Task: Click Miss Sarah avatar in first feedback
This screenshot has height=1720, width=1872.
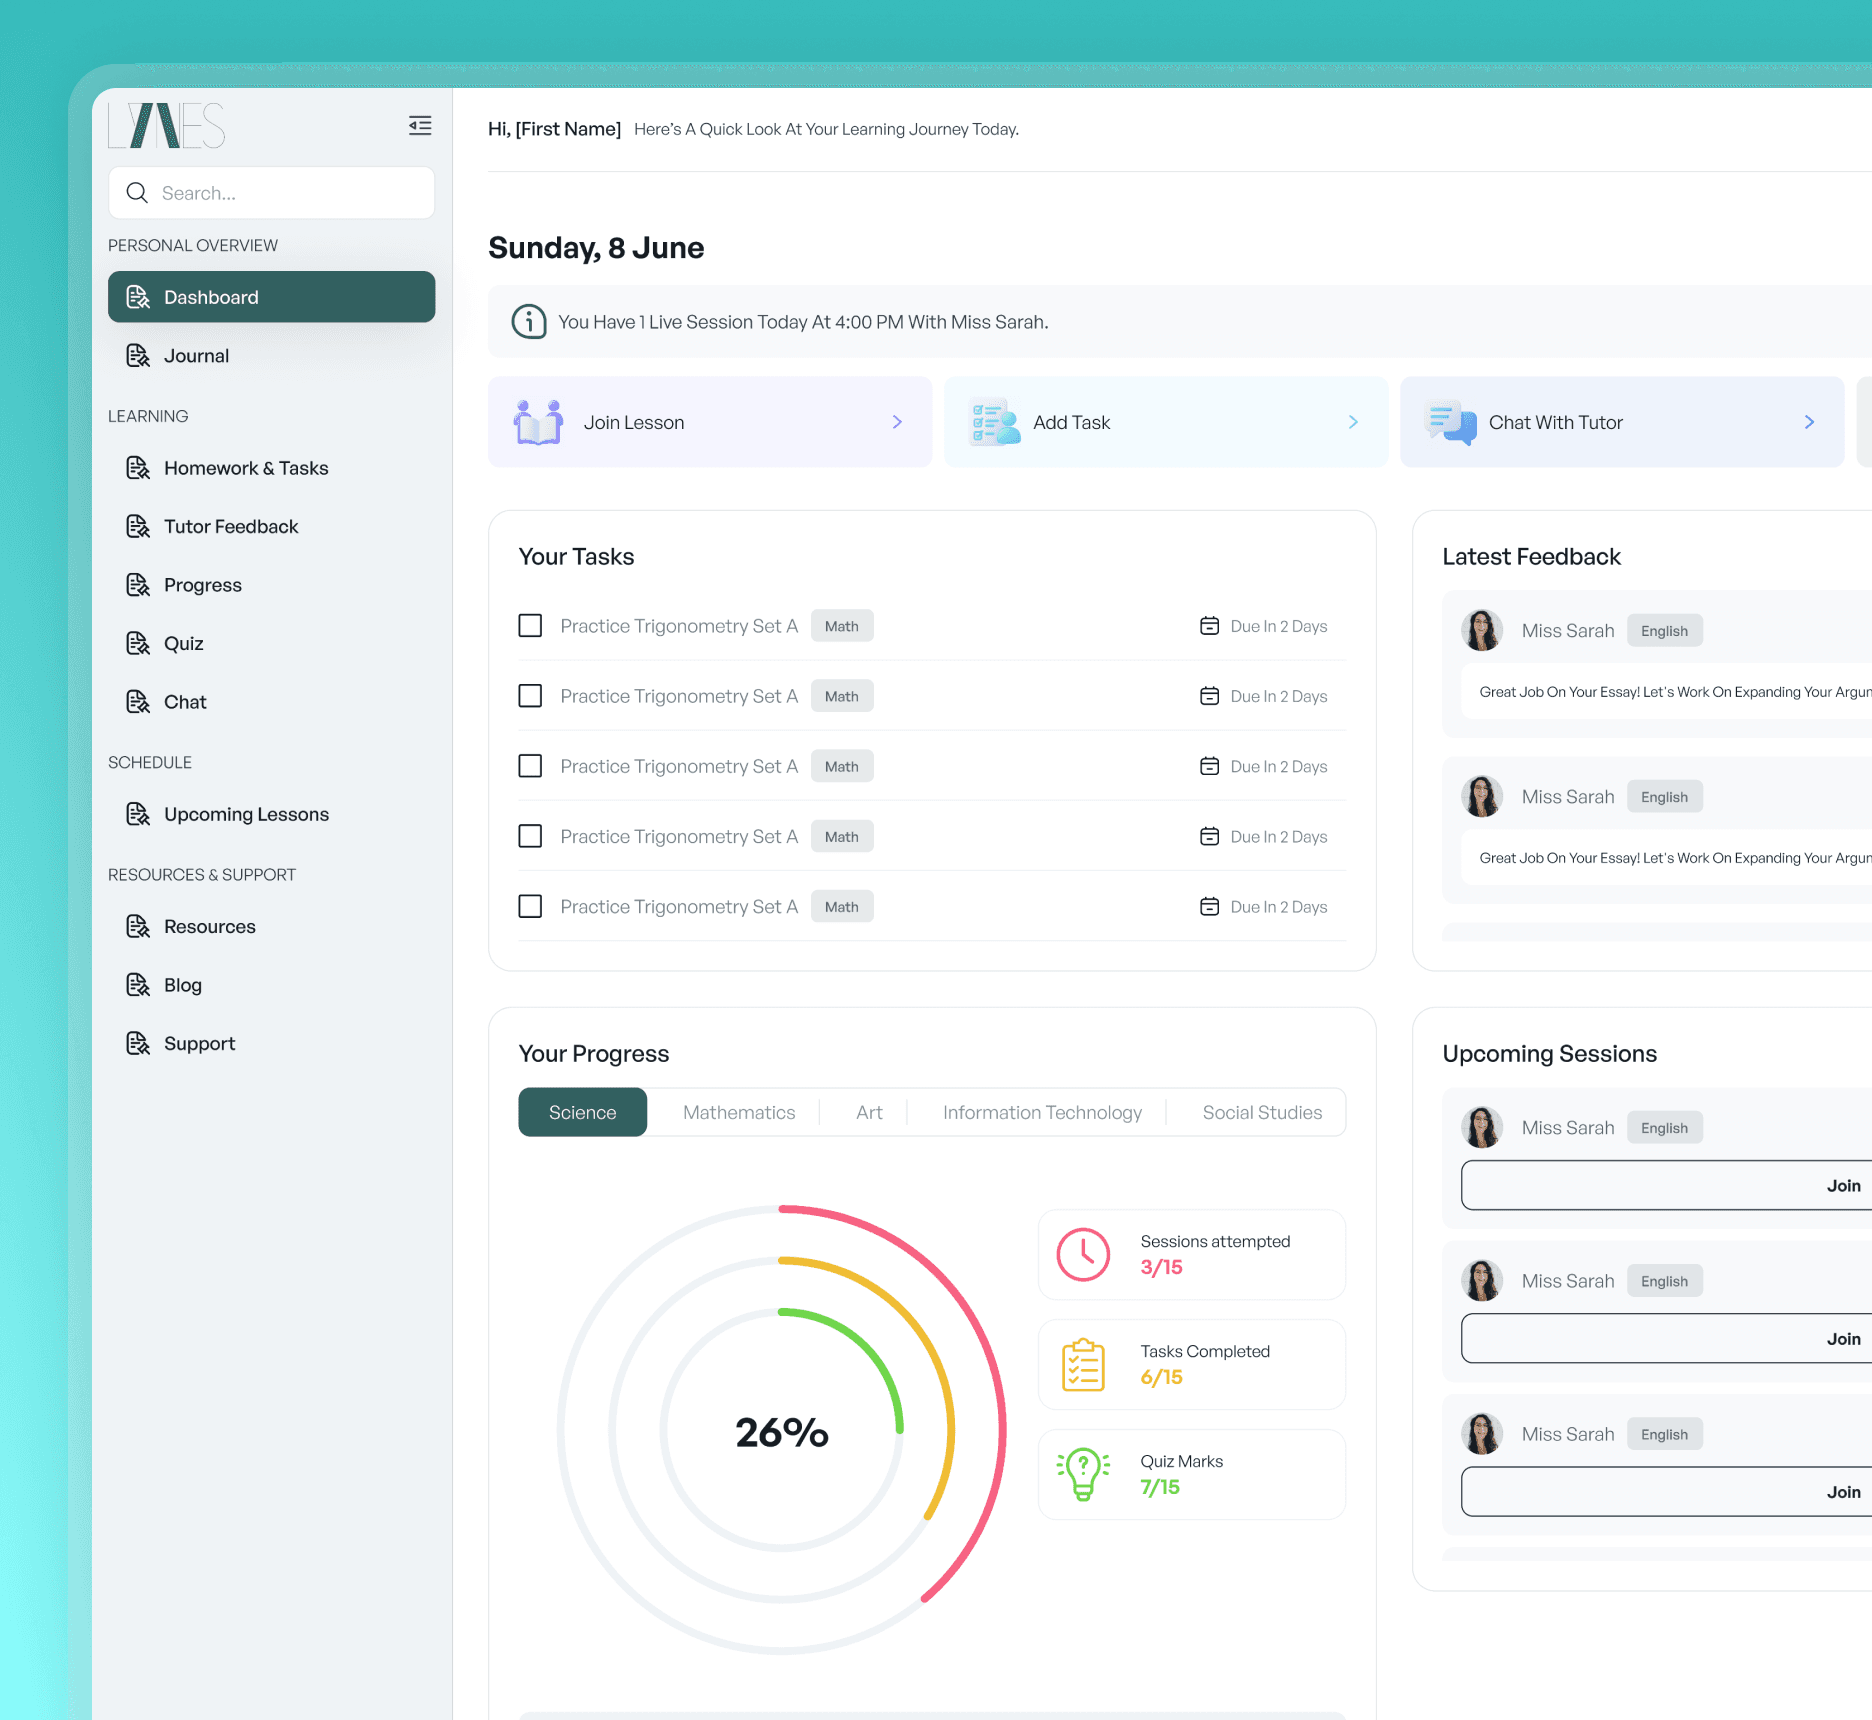Action: pyautogui.click(x=1482, y=631)
